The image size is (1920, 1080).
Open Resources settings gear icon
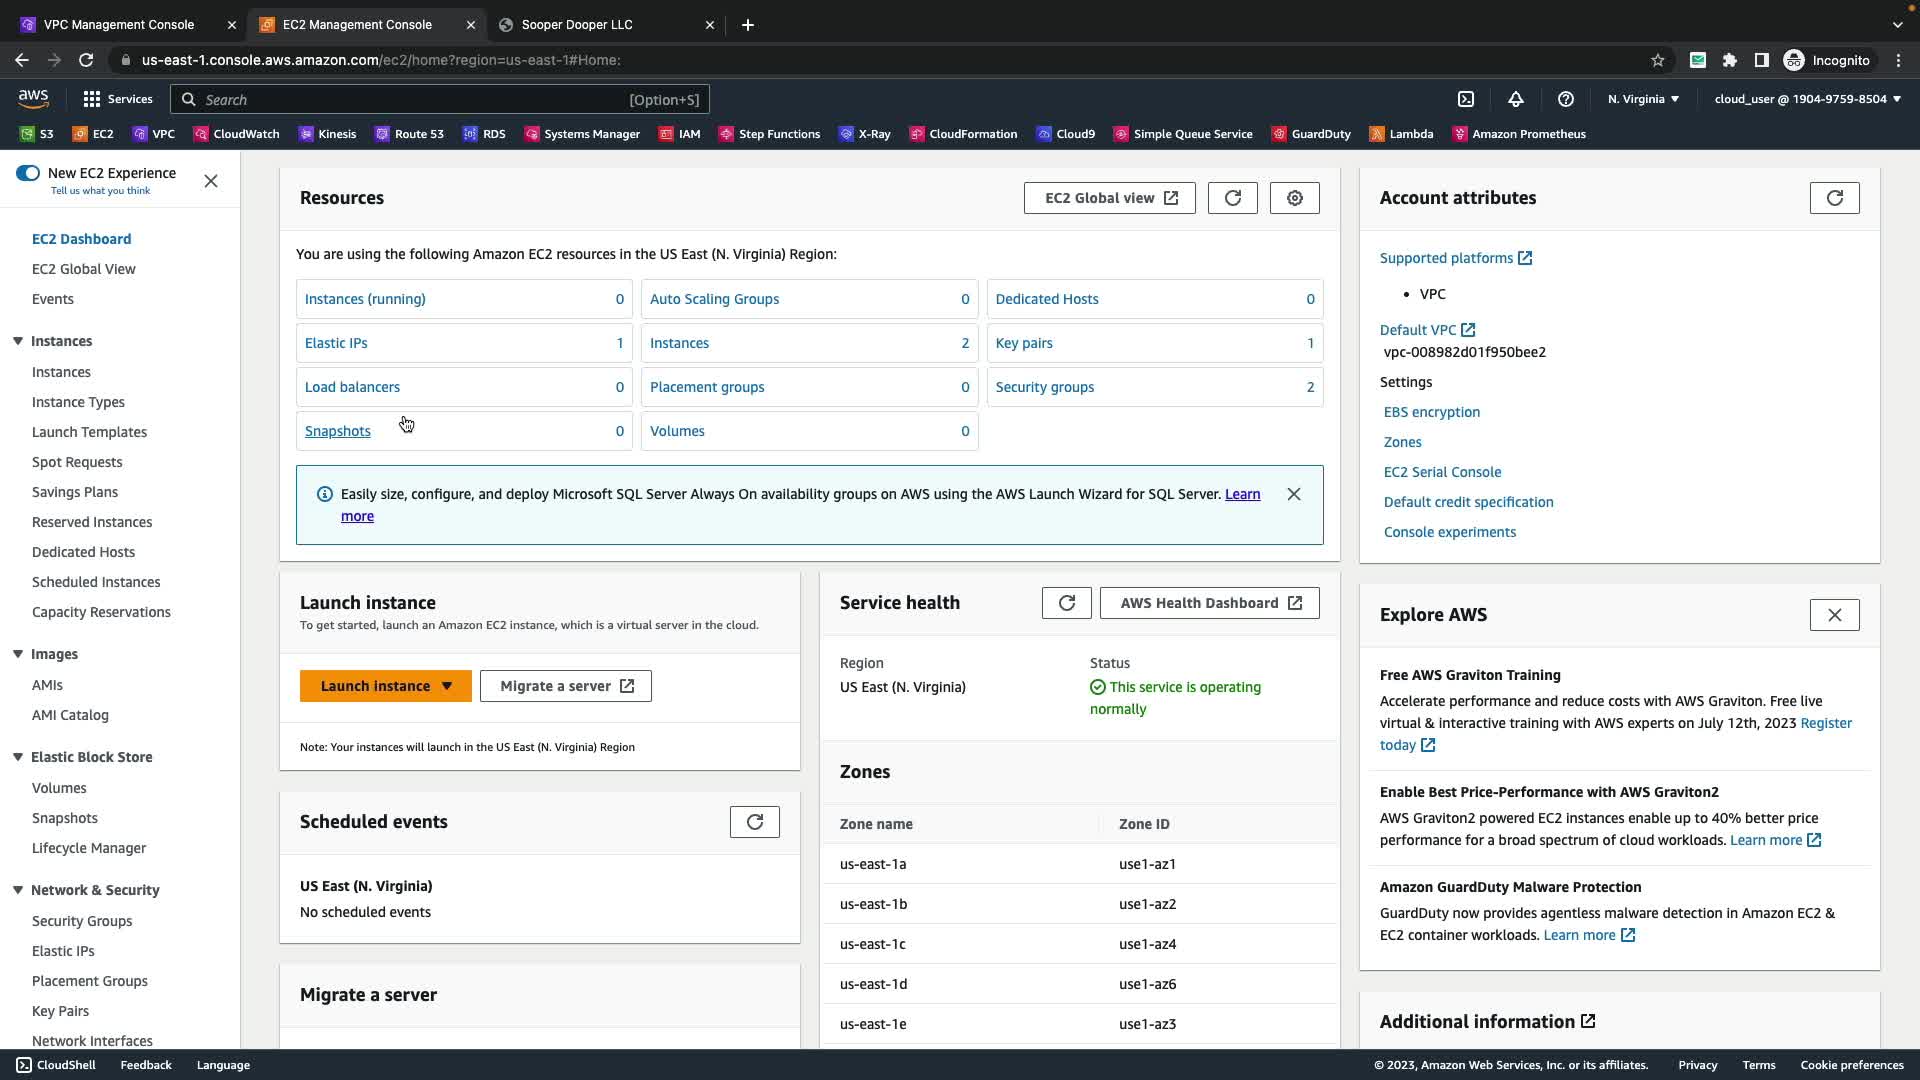point(1294,198)
